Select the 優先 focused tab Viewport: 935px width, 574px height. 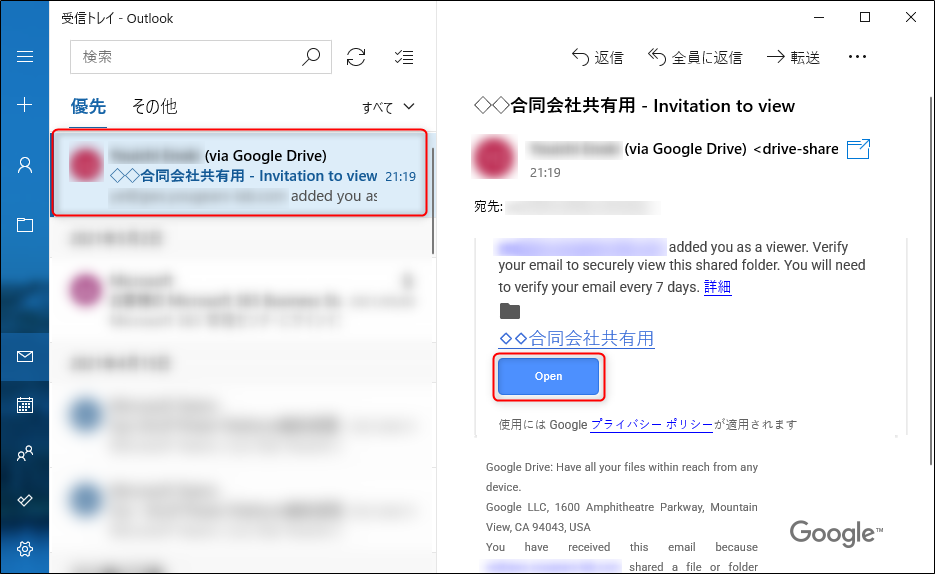pos(88,107)
